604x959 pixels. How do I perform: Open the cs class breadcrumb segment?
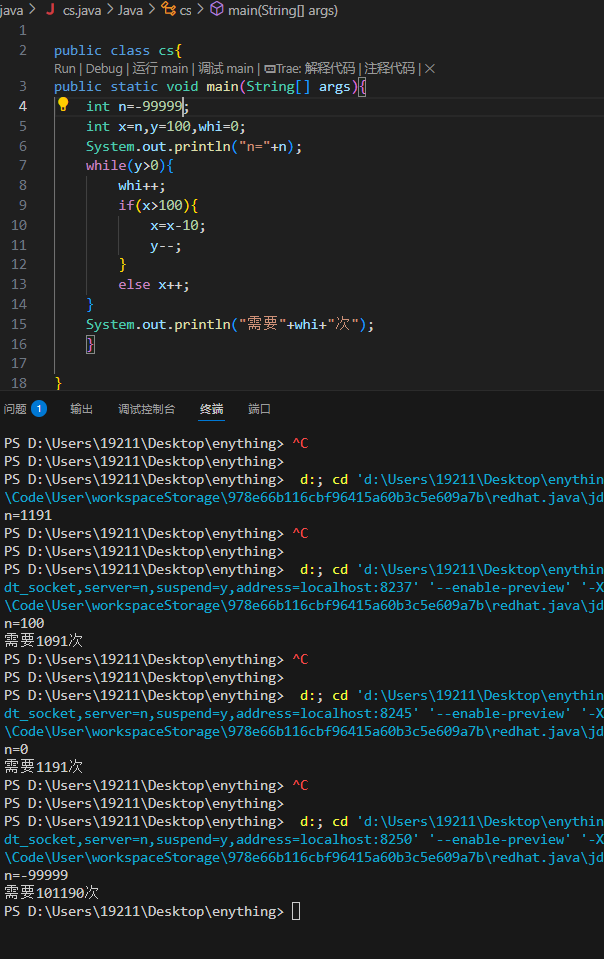click(186, 10)
